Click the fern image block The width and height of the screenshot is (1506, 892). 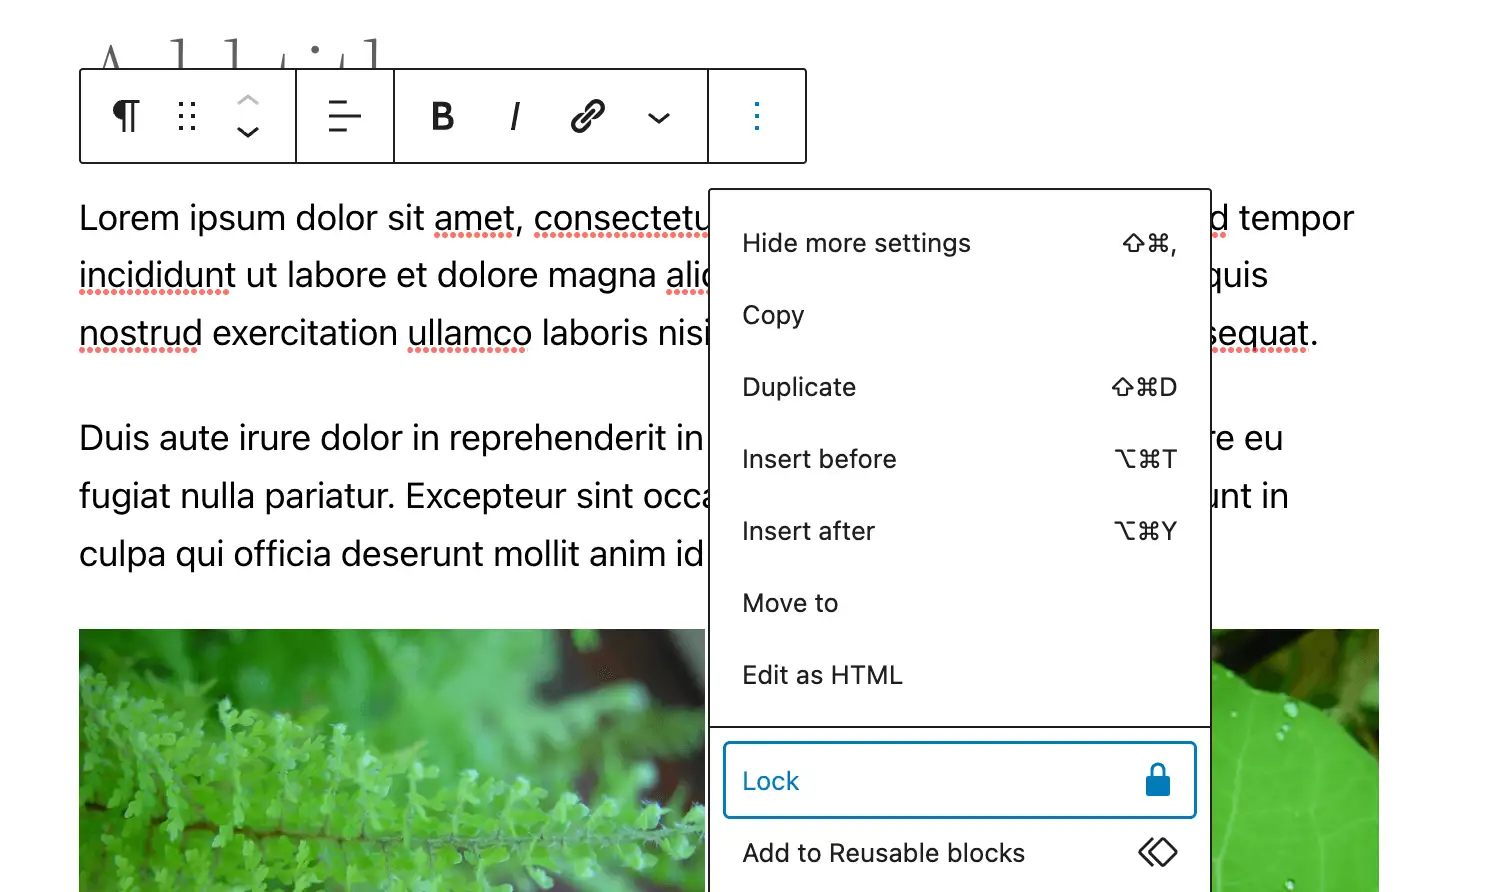[x=392, y=760]
